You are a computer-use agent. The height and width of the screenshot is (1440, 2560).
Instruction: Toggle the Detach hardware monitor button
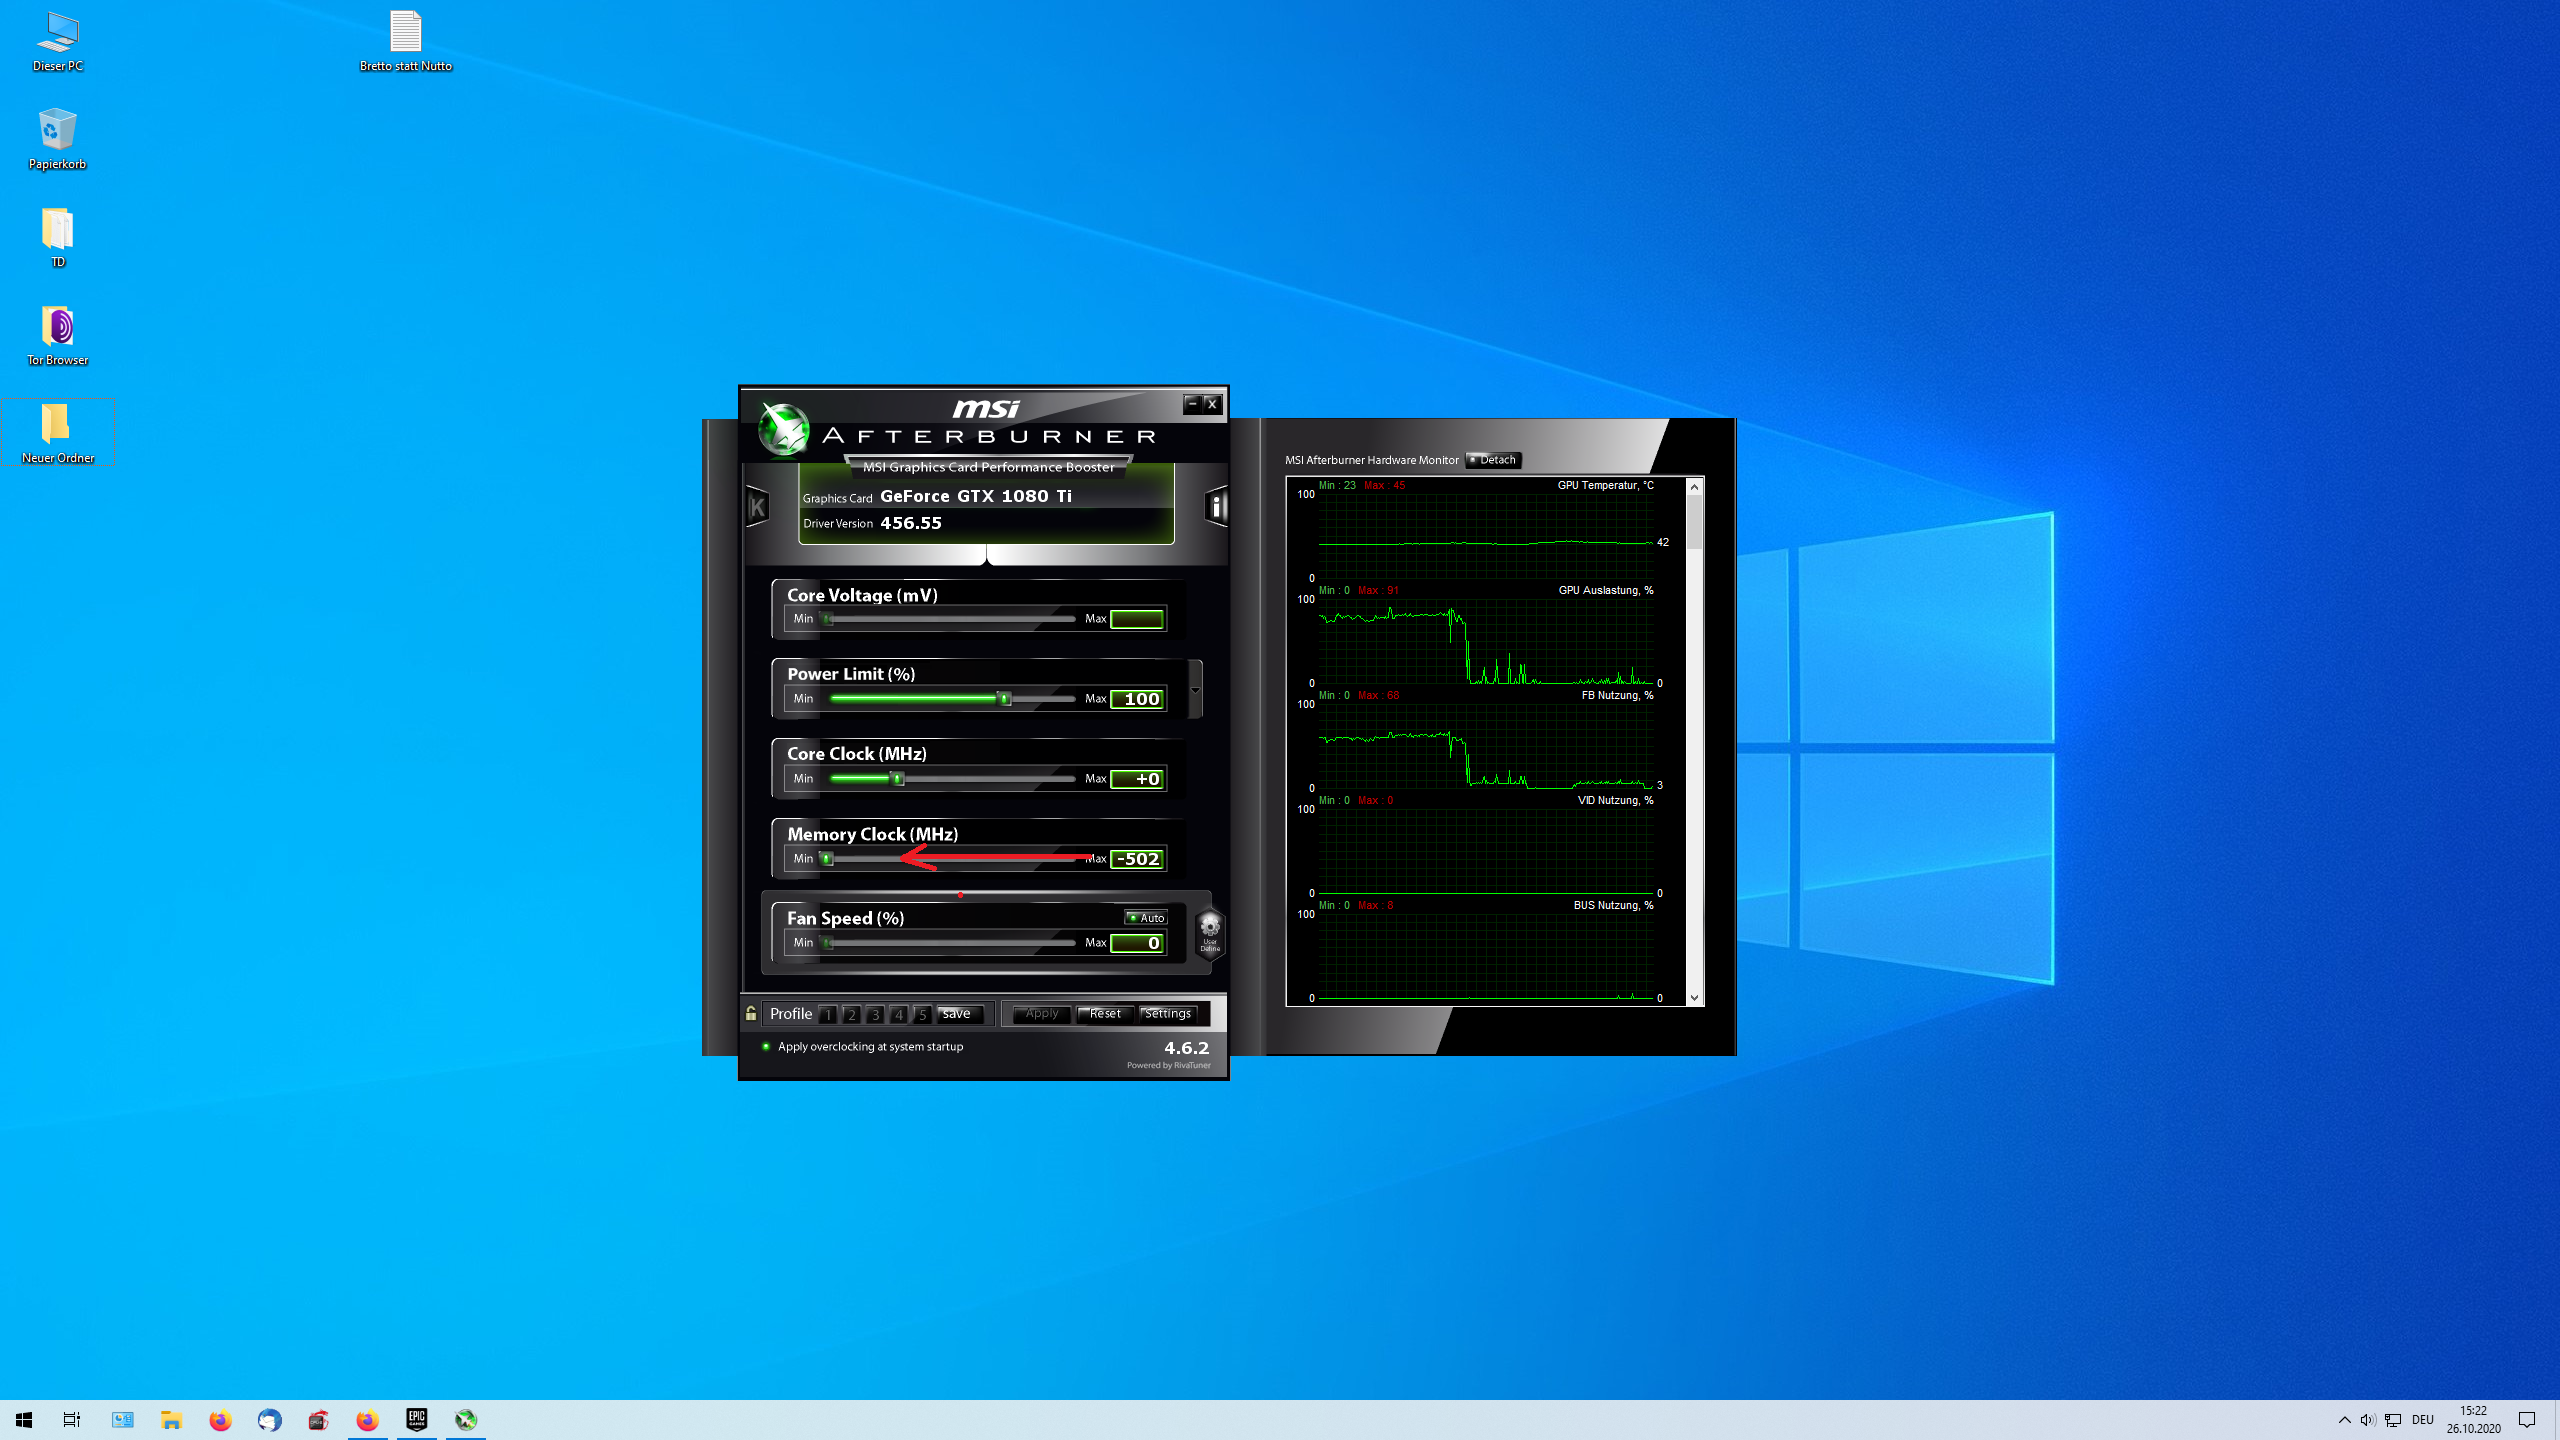click(x=1493, y=460)
